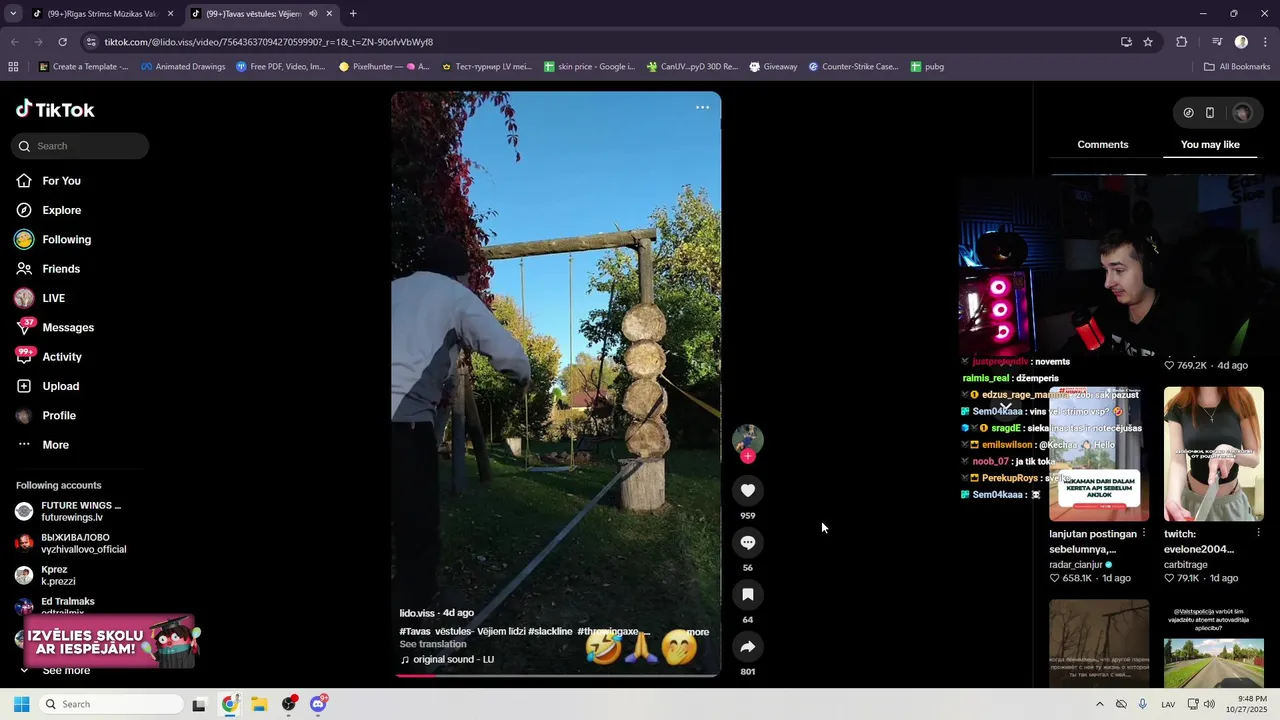Viewport: 1280px width, 720px height.
Task: Open the For You feed
Action: pyautogui.click(x=61, y=181)
